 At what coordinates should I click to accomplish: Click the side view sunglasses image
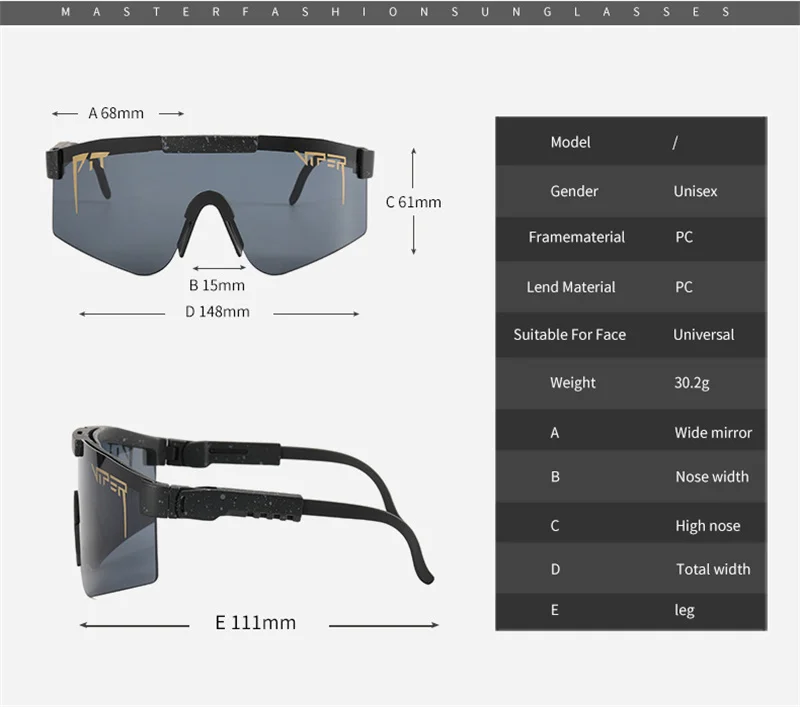pos(253,512)
